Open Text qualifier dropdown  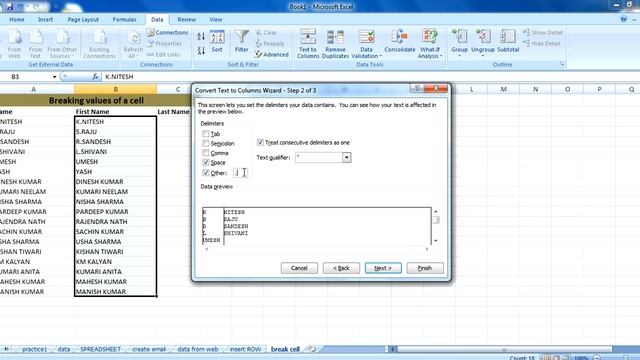347,158
